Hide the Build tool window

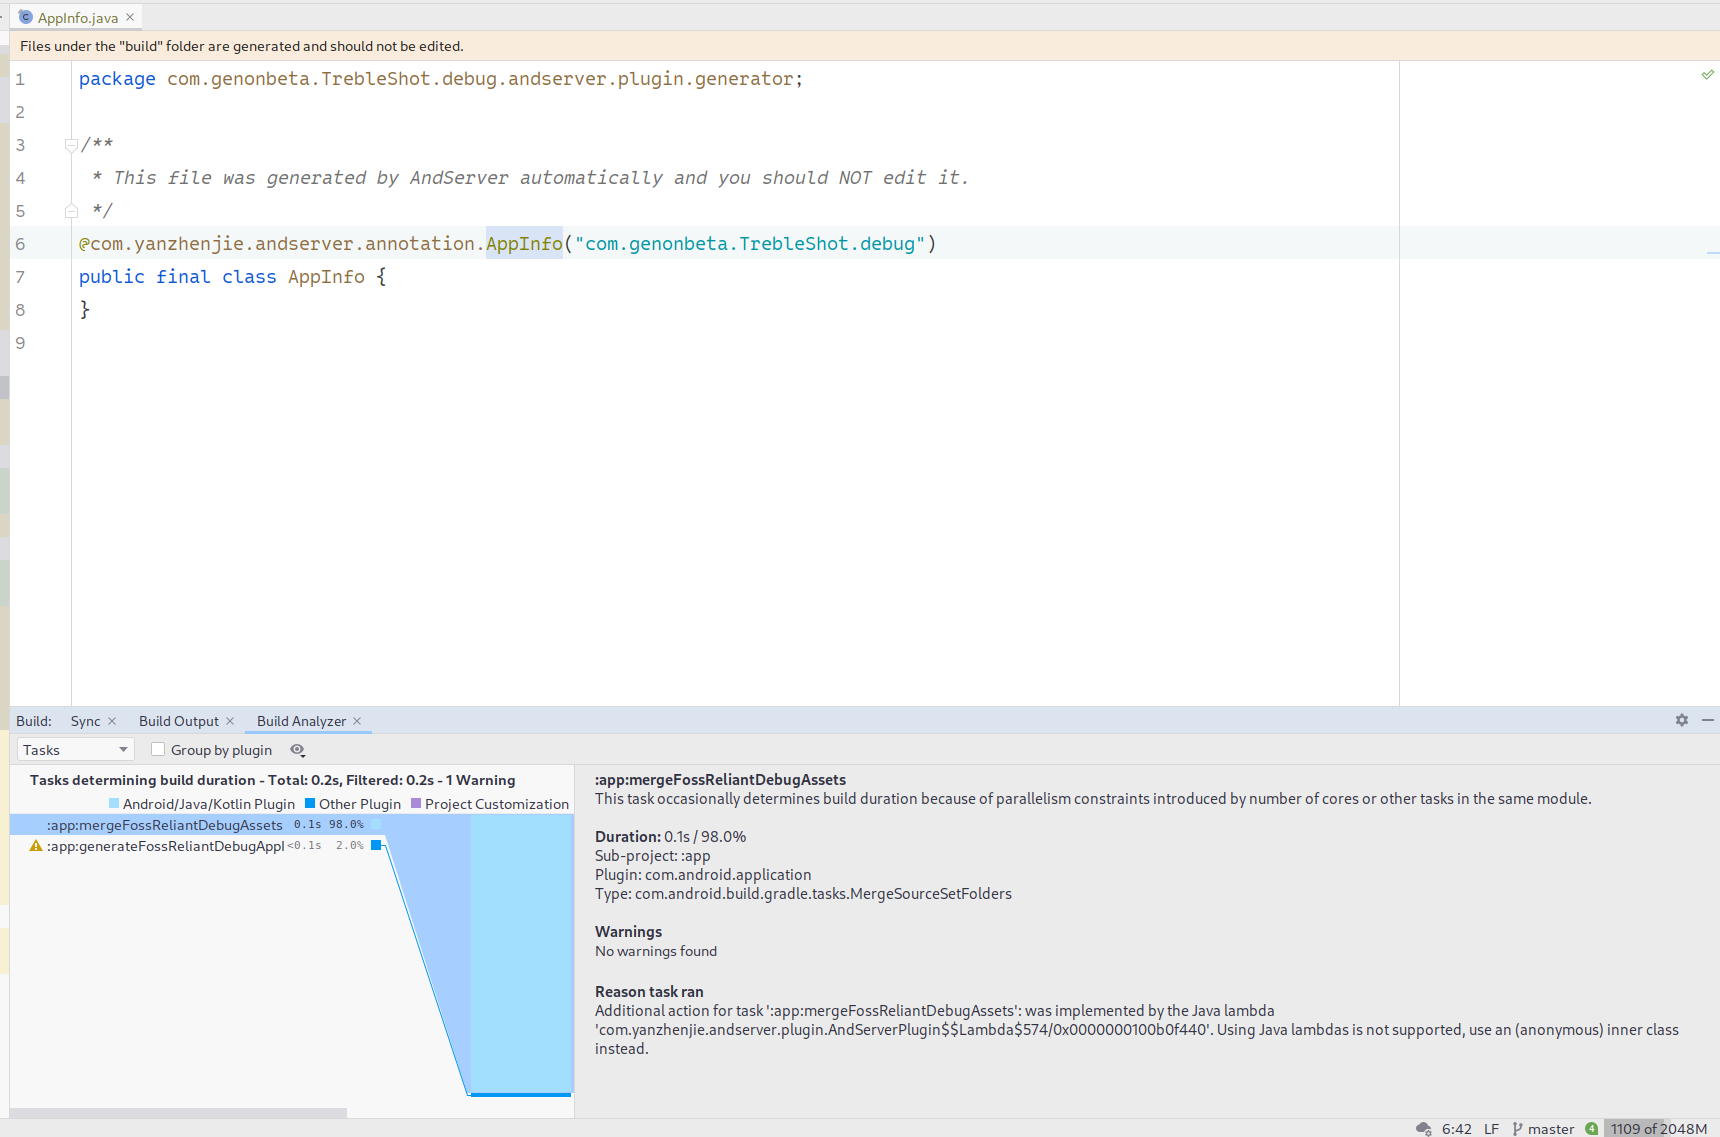click(1708, 720)
